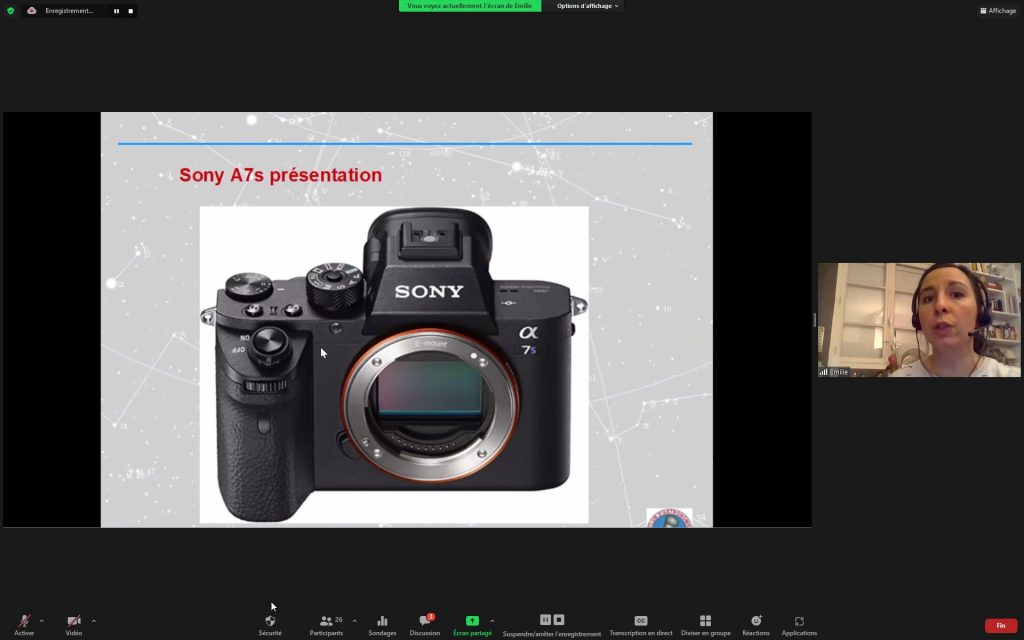End the meeting with the red Fin button
Viewport: 1024px width, 640px height.
coord(1000,626)
